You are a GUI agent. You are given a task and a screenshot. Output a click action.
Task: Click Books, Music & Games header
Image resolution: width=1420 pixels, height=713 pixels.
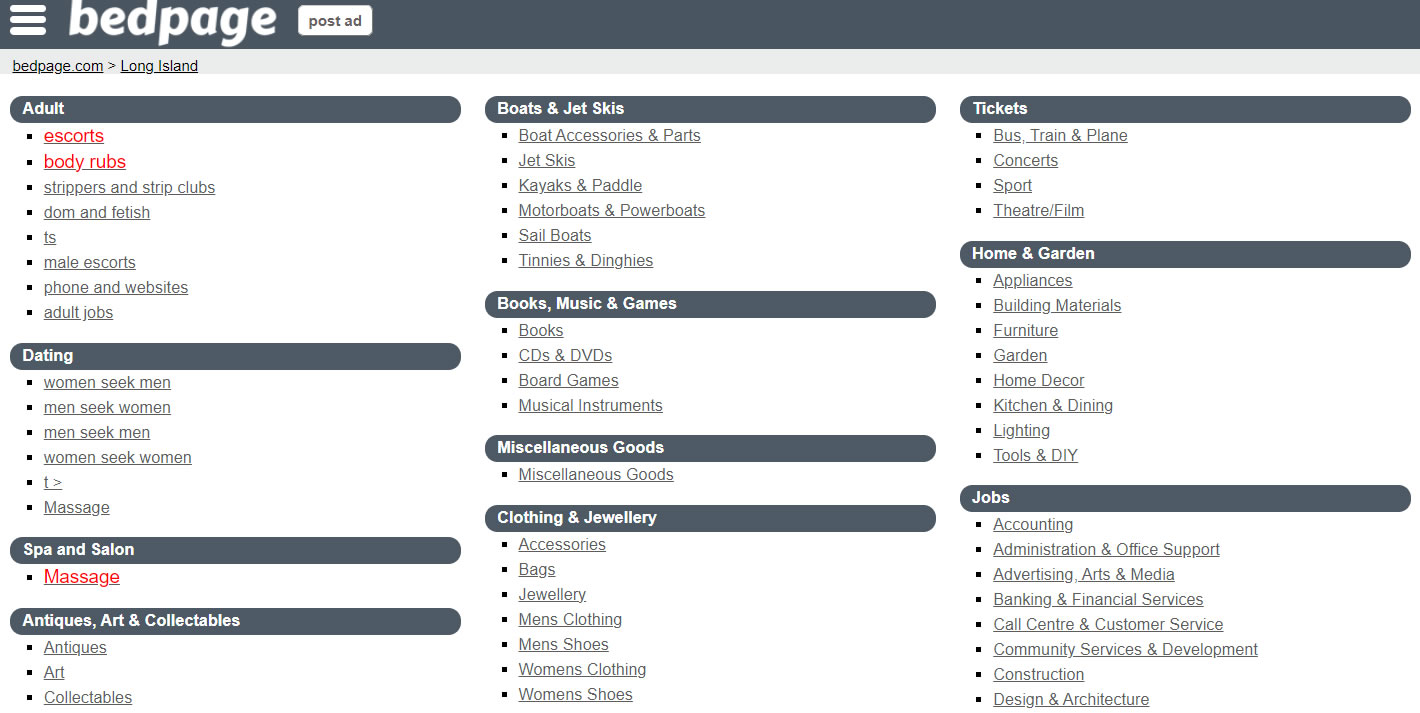[x=710, y=304]
